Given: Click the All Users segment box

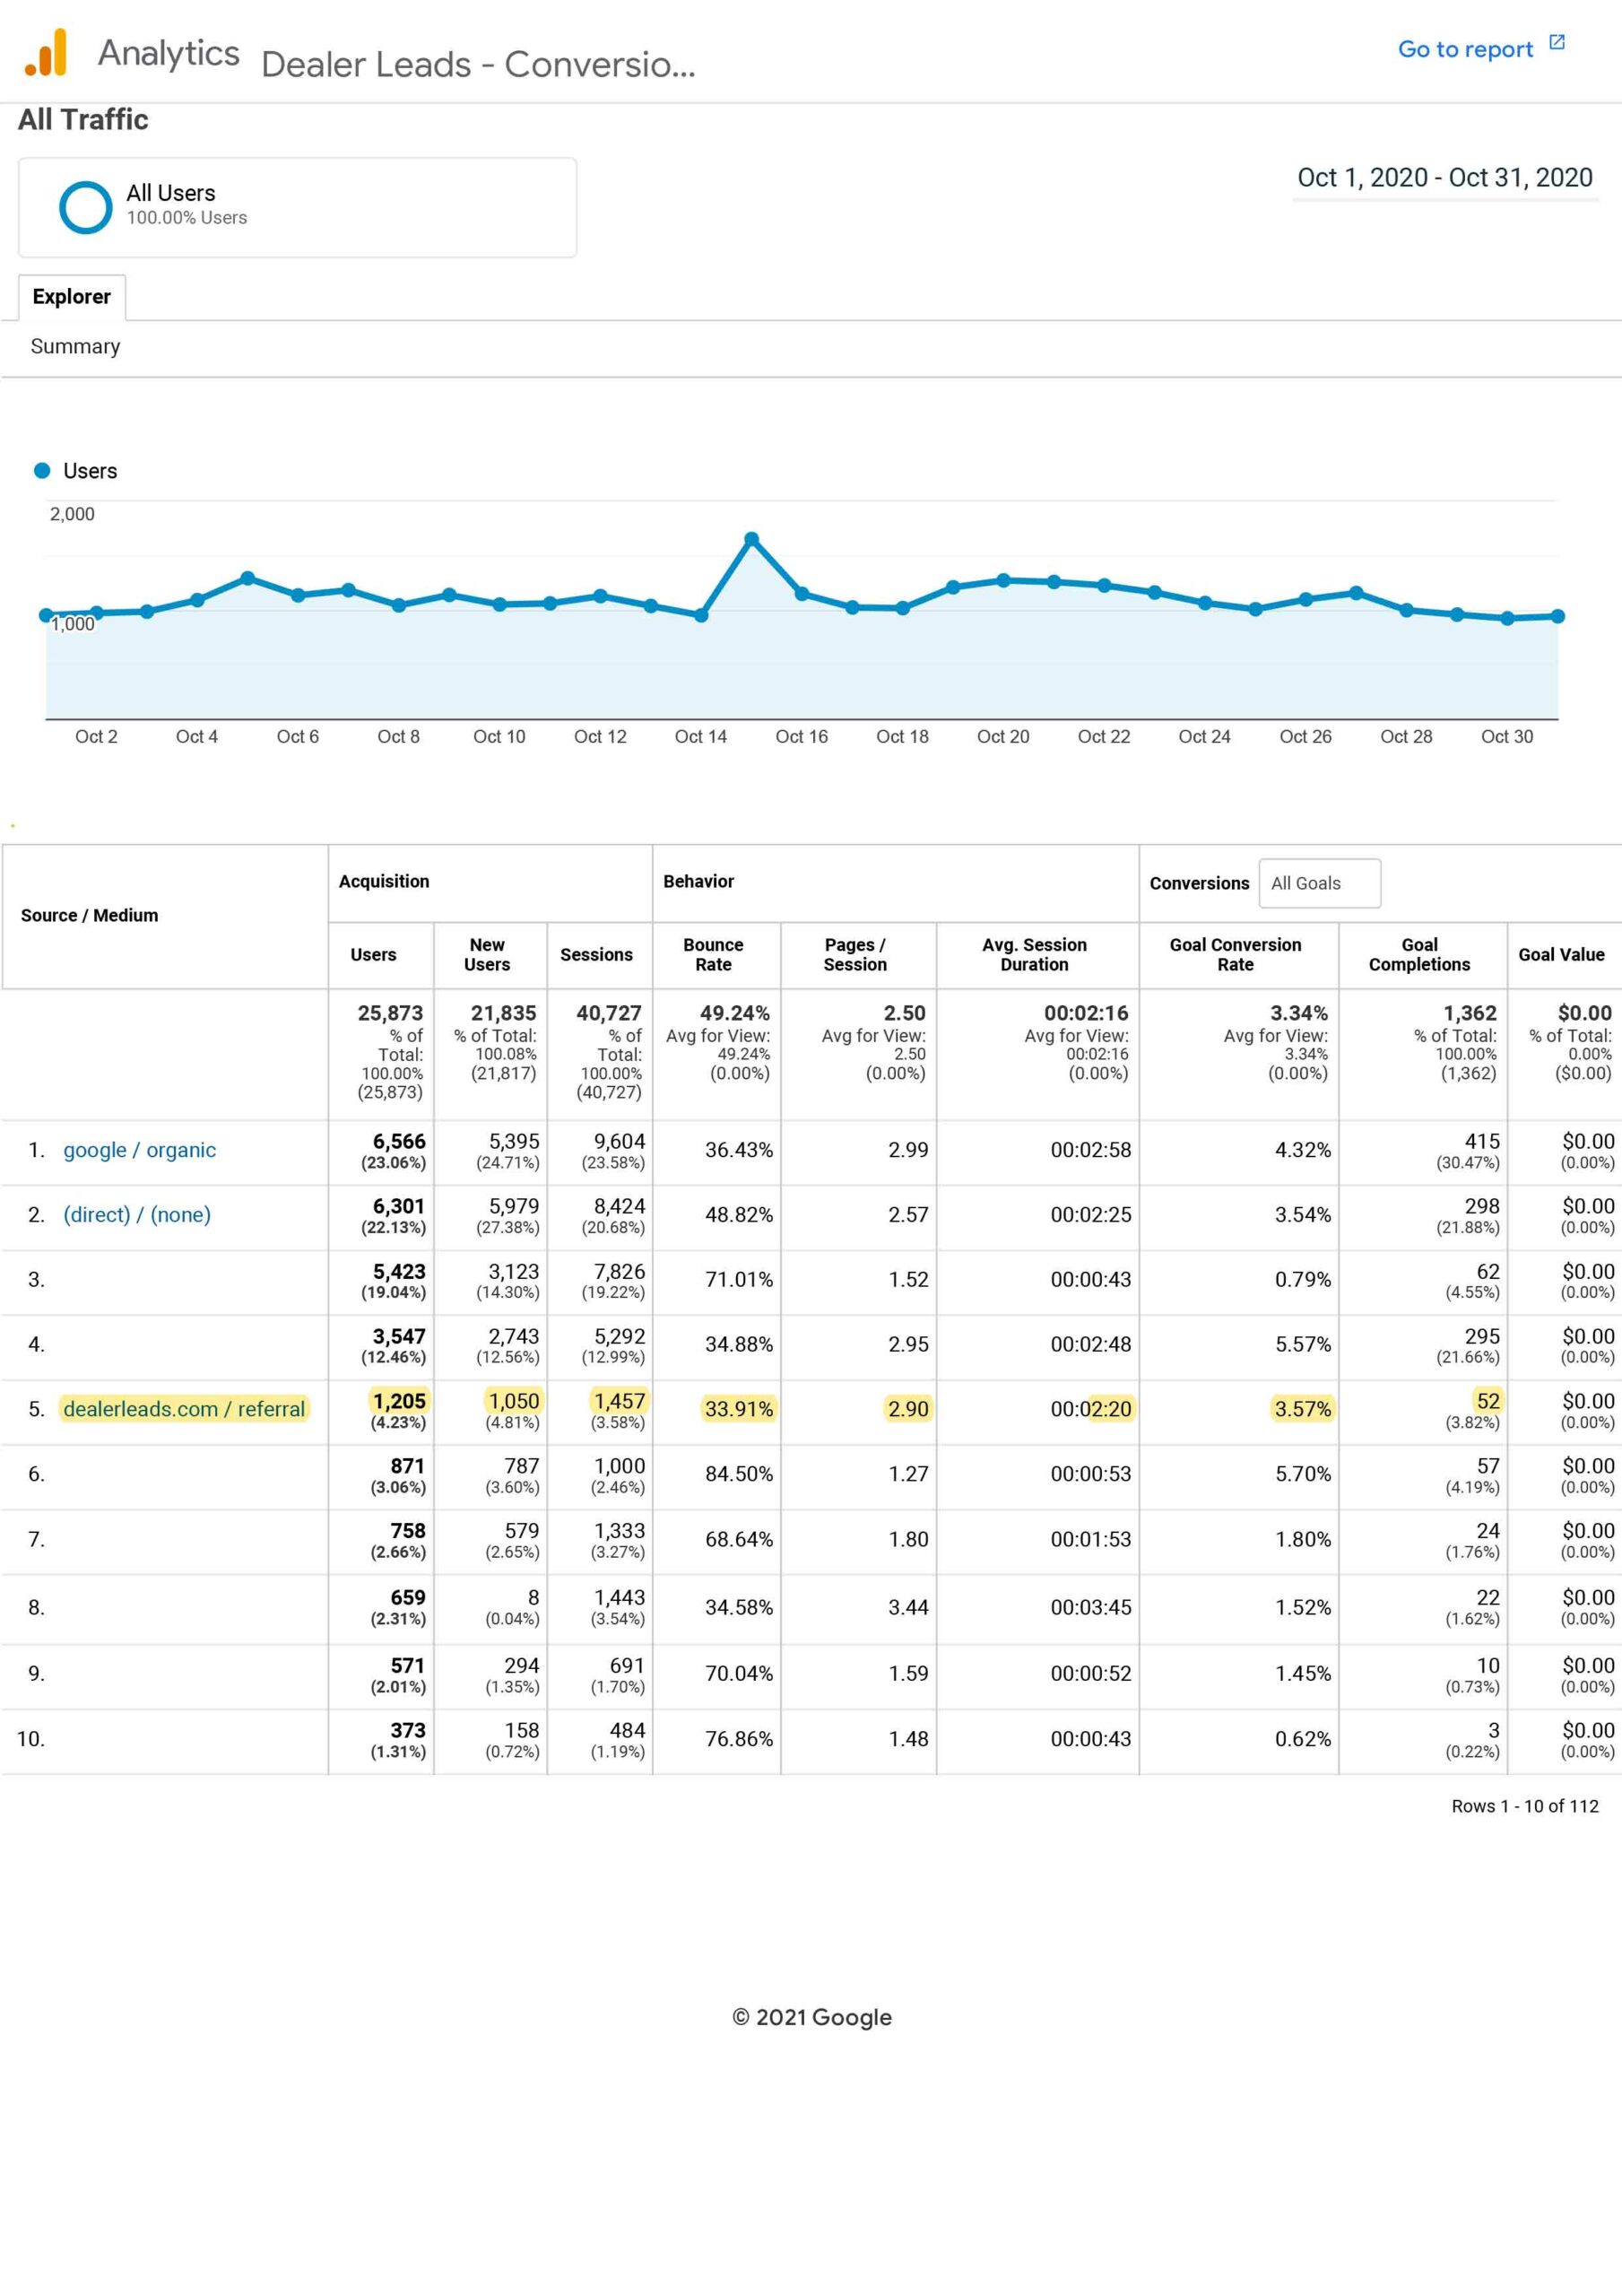Looking at the screenshot, I should pyautogui.click(x=297, y=208).
